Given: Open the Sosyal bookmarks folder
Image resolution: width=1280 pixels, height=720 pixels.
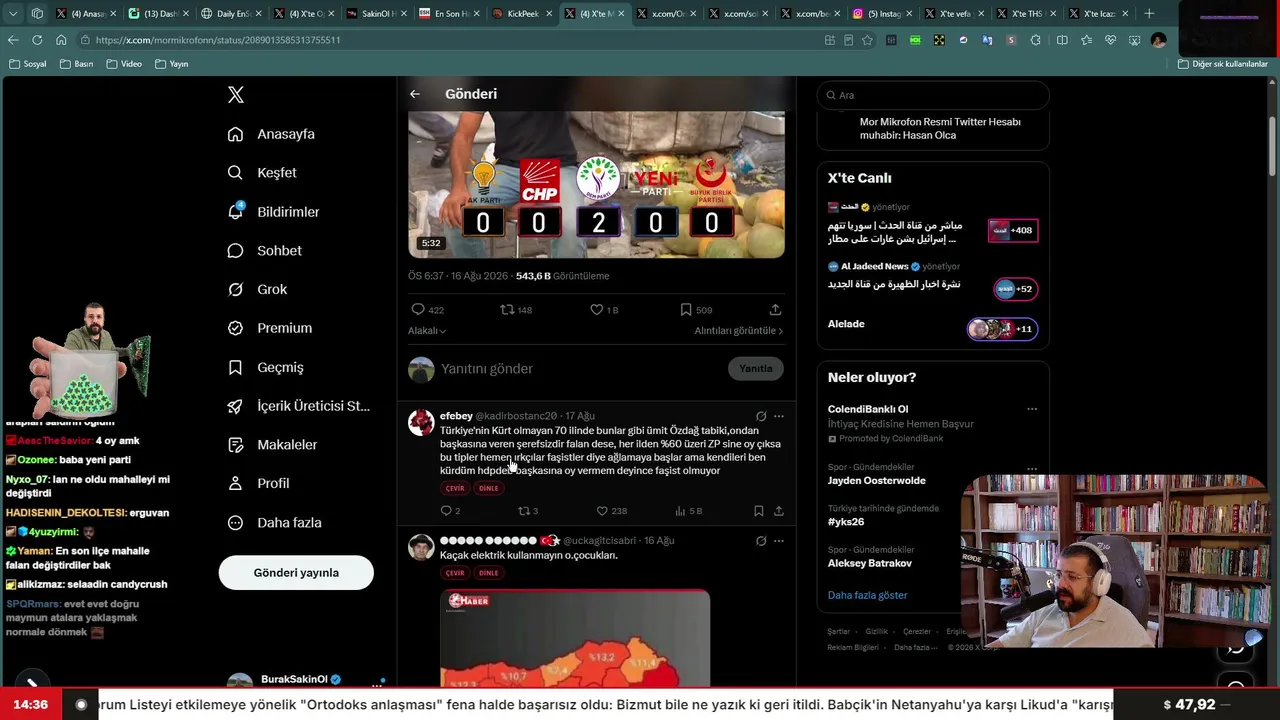Looking at the screenshot, I should (27, 64).
